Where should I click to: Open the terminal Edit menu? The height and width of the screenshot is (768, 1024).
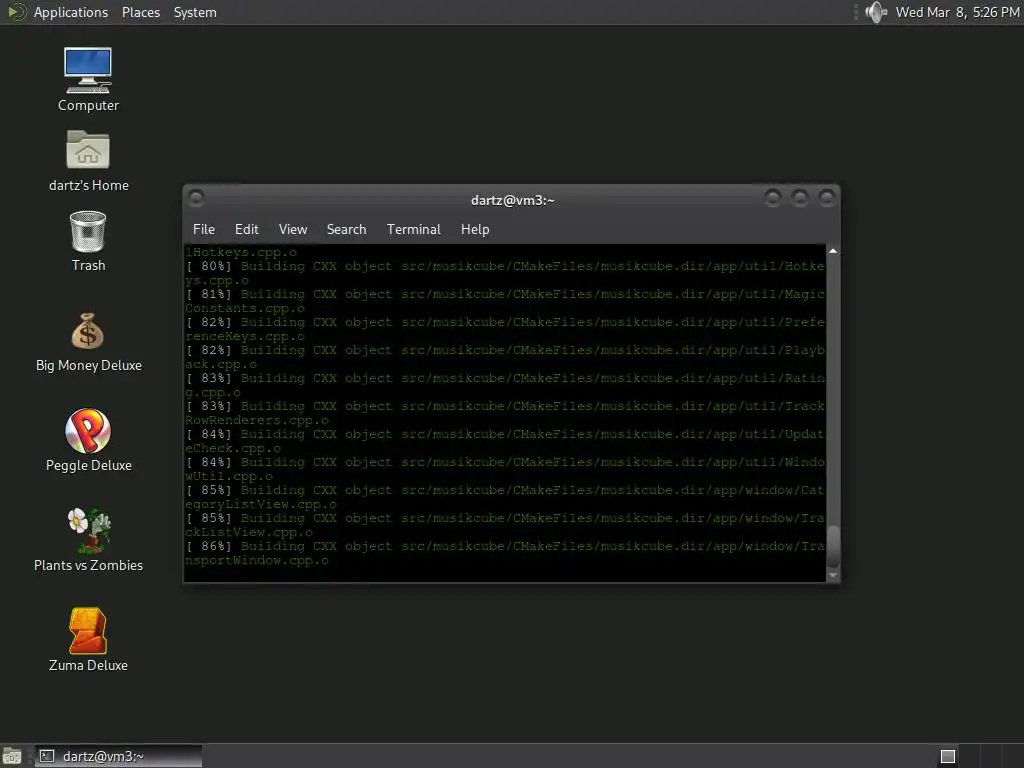point(247,229)
